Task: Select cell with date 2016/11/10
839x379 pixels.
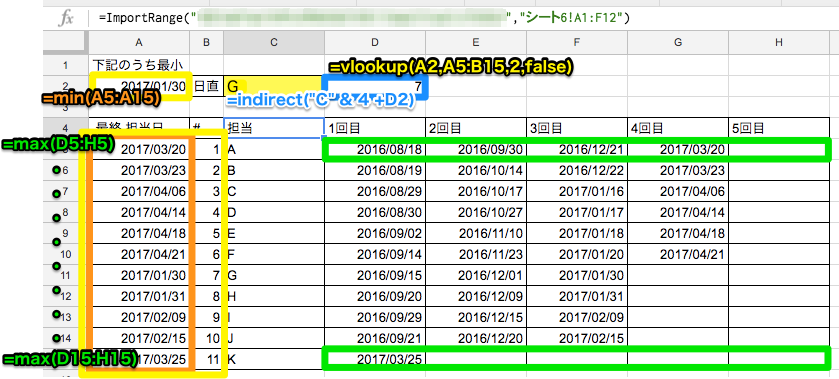Action: [476, 233]
